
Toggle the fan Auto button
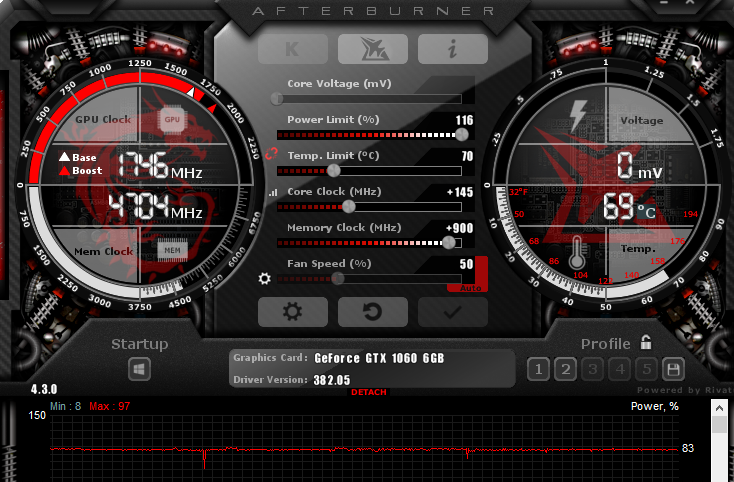click(471, 288)
